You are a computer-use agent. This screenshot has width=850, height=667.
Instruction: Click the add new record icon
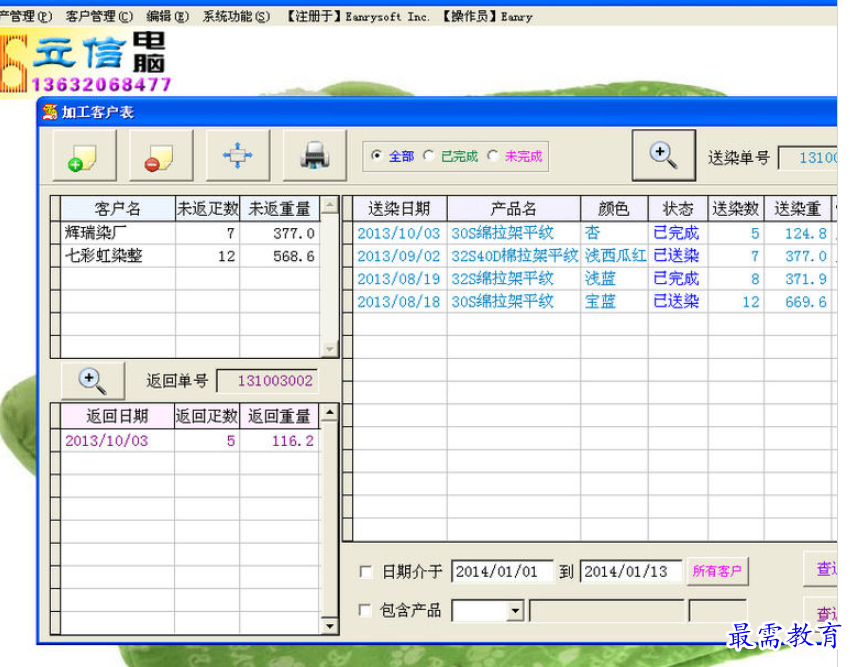click(x=84, y=156)
